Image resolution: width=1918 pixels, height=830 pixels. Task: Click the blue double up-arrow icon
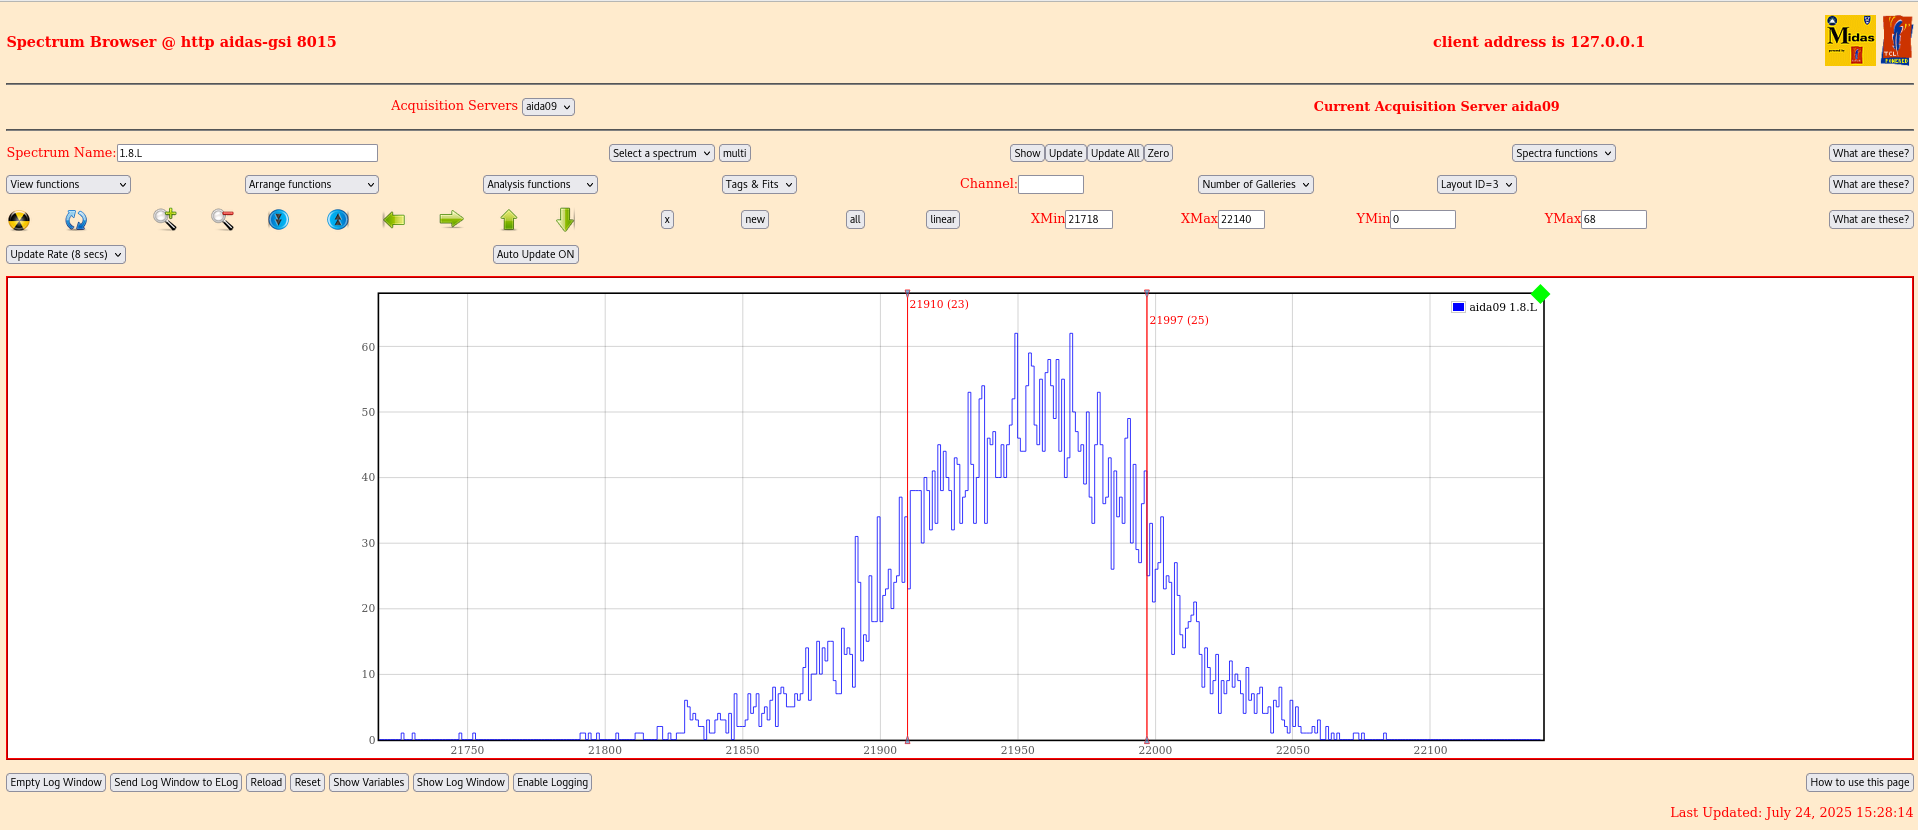point(338,219)
